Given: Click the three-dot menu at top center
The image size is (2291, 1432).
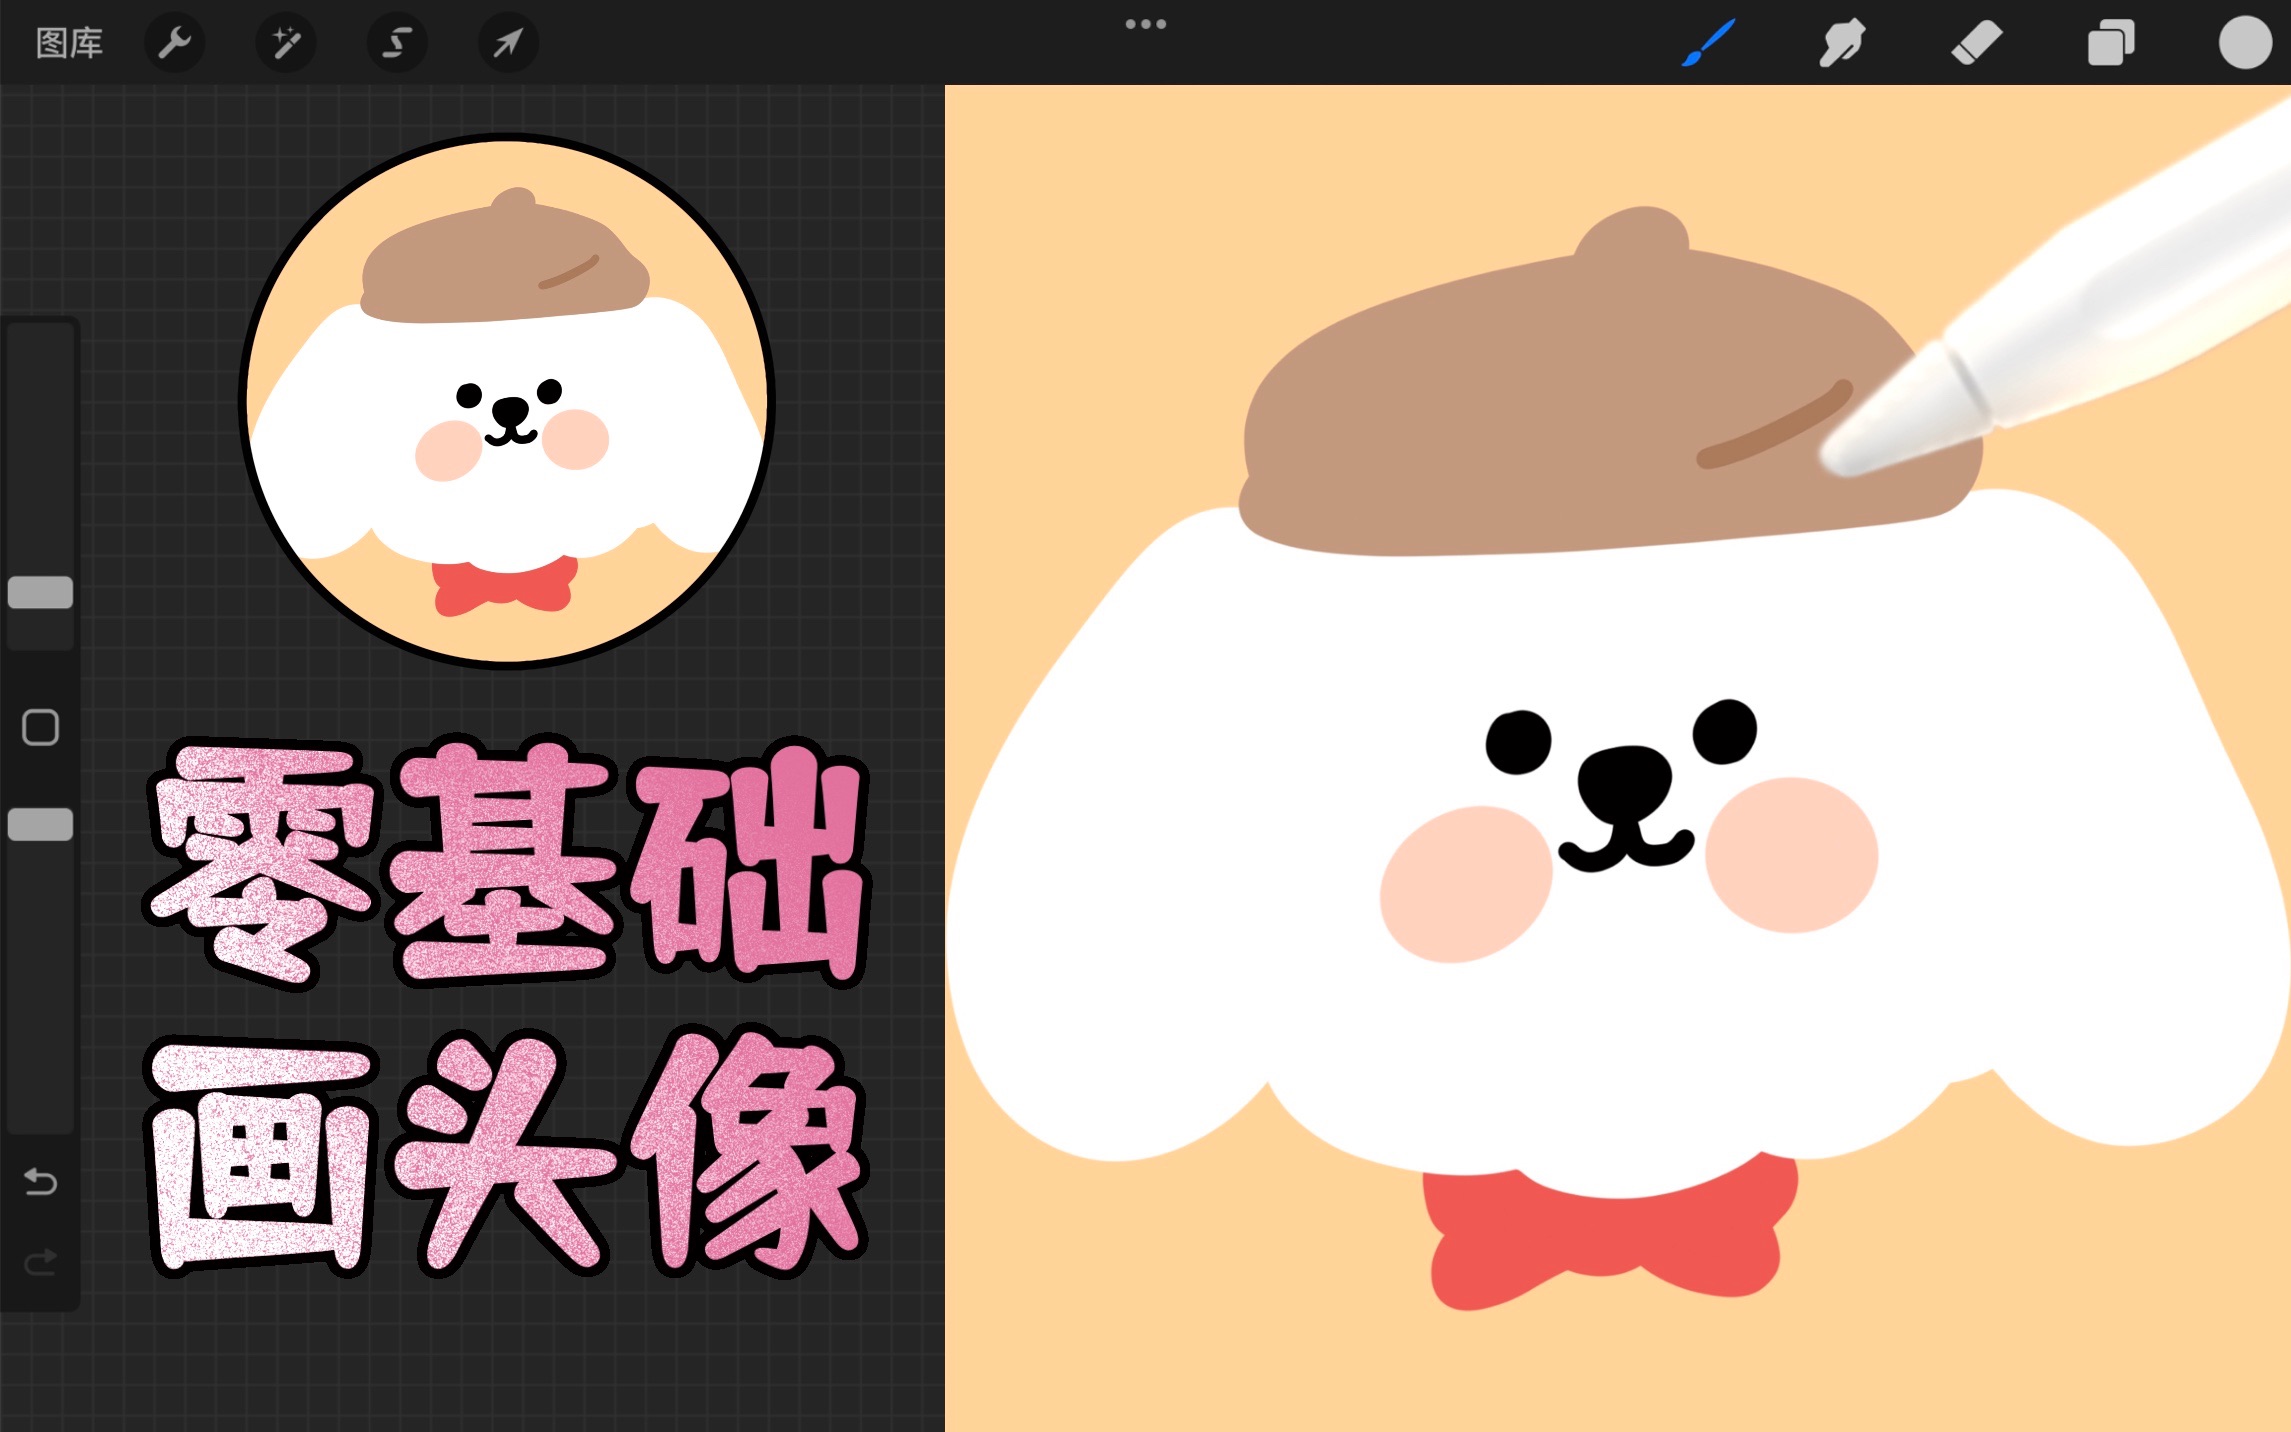Looking at the screenshot, I should click(x=1146, y=24).
